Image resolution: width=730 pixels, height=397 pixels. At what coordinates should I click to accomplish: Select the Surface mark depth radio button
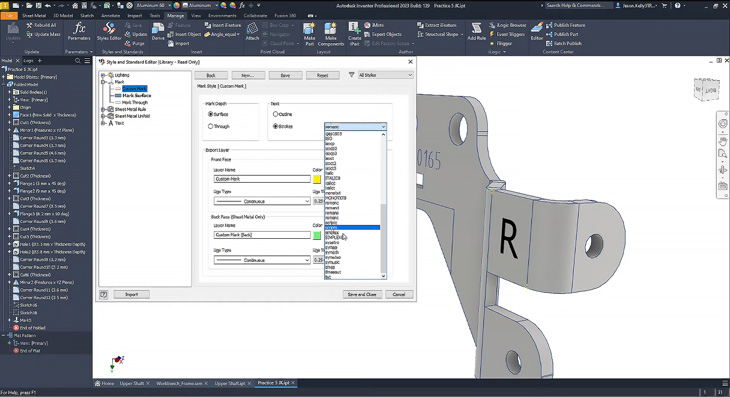click(x=210, y=114)
